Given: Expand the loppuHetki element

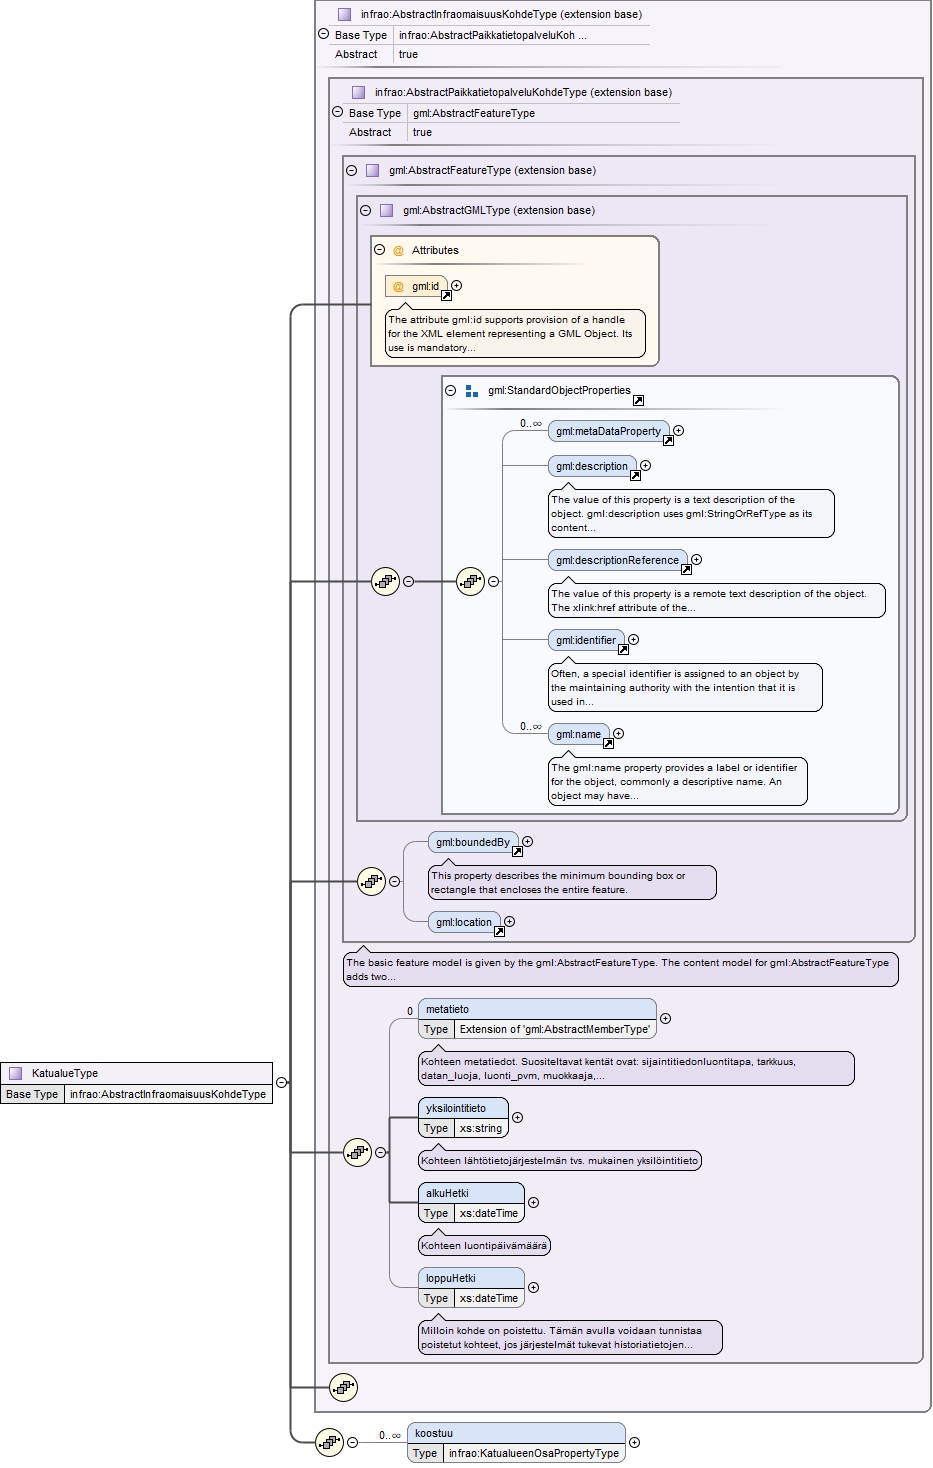Looking at the screenshot, I should click(533, 1287).
